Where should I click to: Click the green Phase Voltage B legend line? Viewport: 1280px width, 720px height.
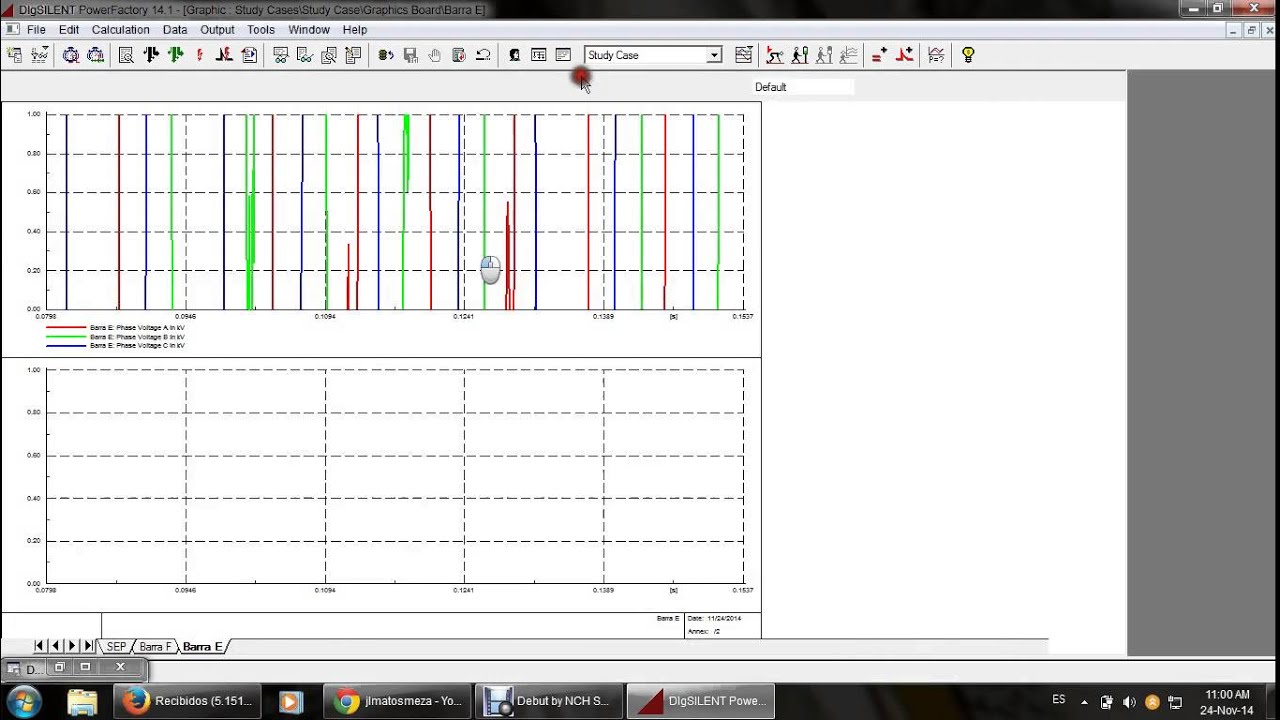coord(66,337)
